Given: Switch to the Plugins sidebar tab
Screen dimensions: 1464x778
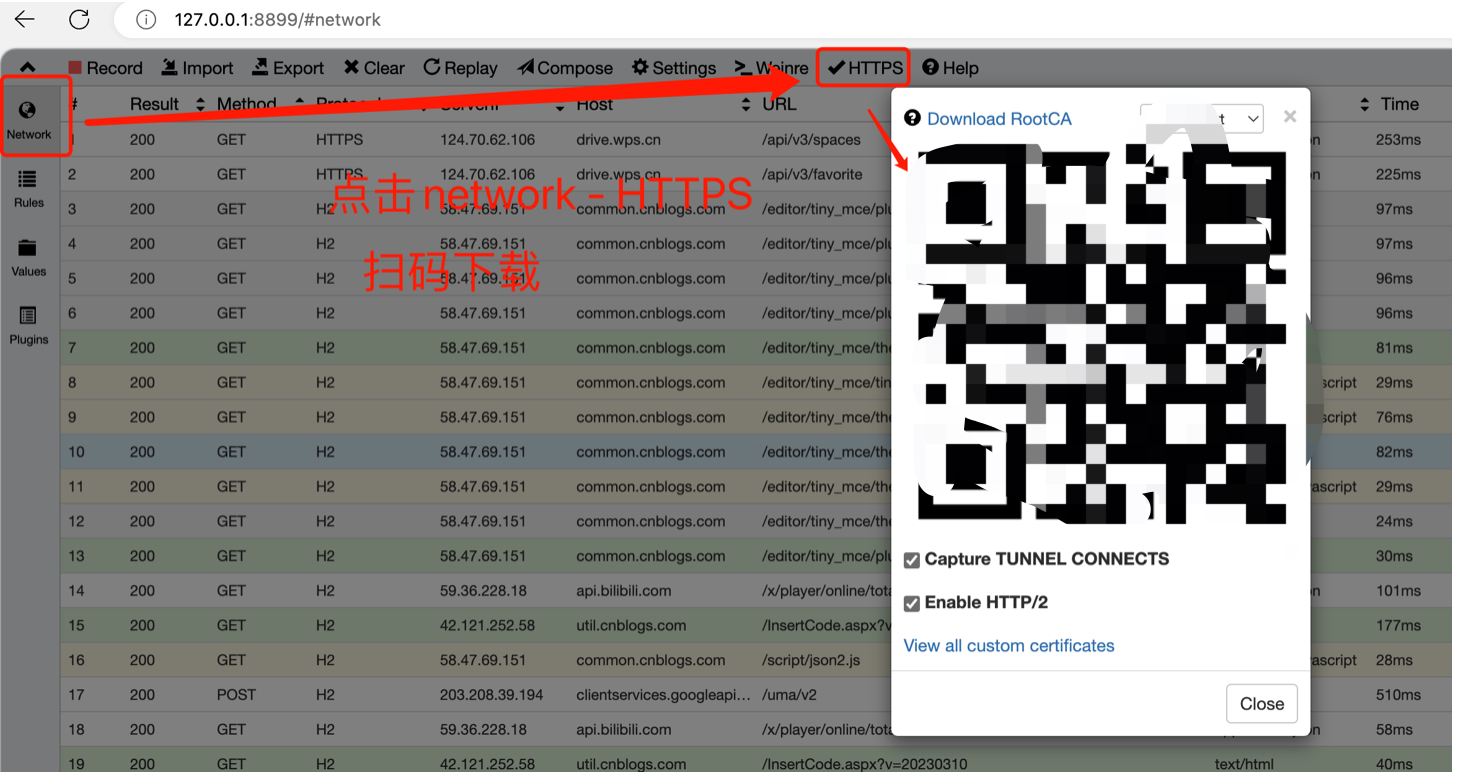Looking at the screenshot, I should pyautogui.click(x=28, y=326).
